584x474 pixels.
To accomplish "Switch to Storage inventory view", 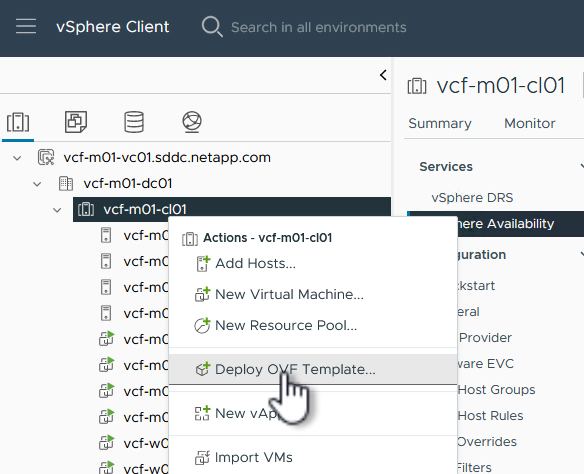I will (134, 122).
